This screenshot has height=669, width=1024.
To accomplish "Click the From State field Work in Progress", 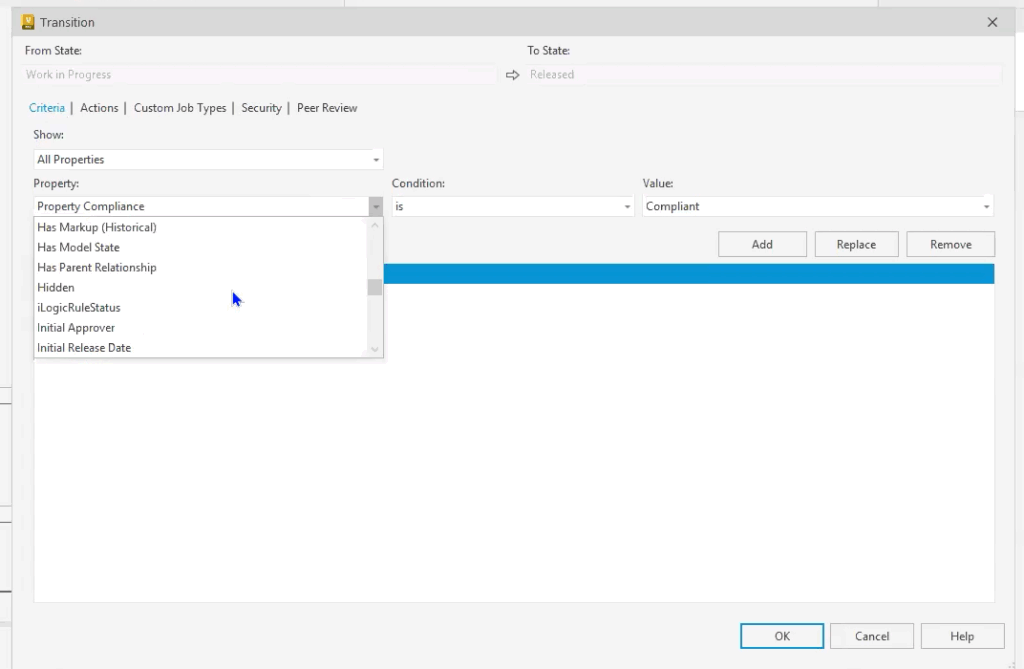I will [x=259, y=74].
